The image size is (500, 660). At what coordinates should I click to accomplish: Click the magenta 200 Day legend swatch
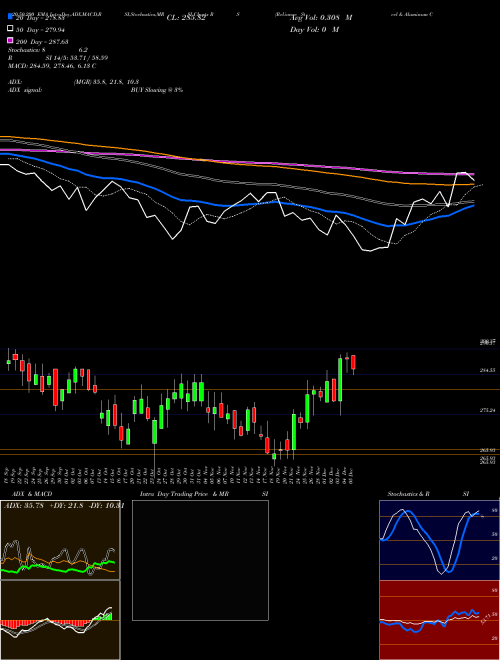pyautogui.click(x=10, y=41)
